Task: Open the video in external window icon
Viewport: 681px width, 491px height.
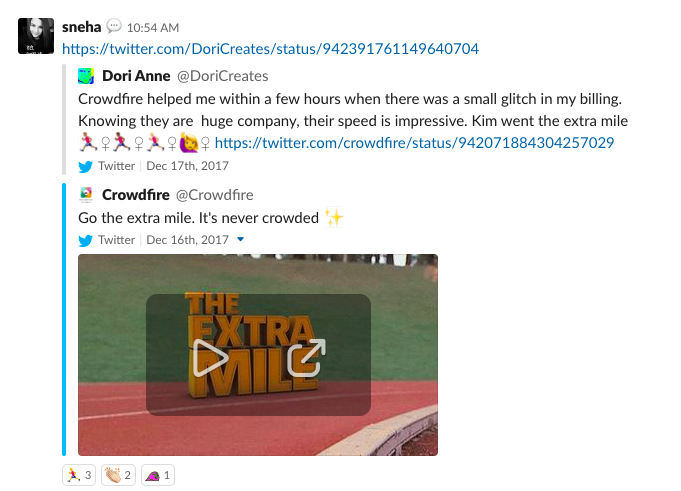Action: 307,356
